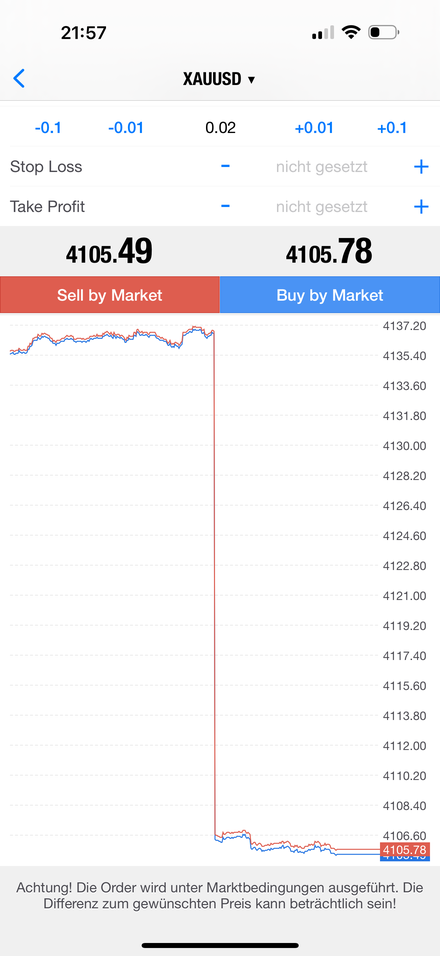Image resolution: width=440 pixels, height=956 pixels.
Task: Select the Take Profit value field
Action: point(321,207)
